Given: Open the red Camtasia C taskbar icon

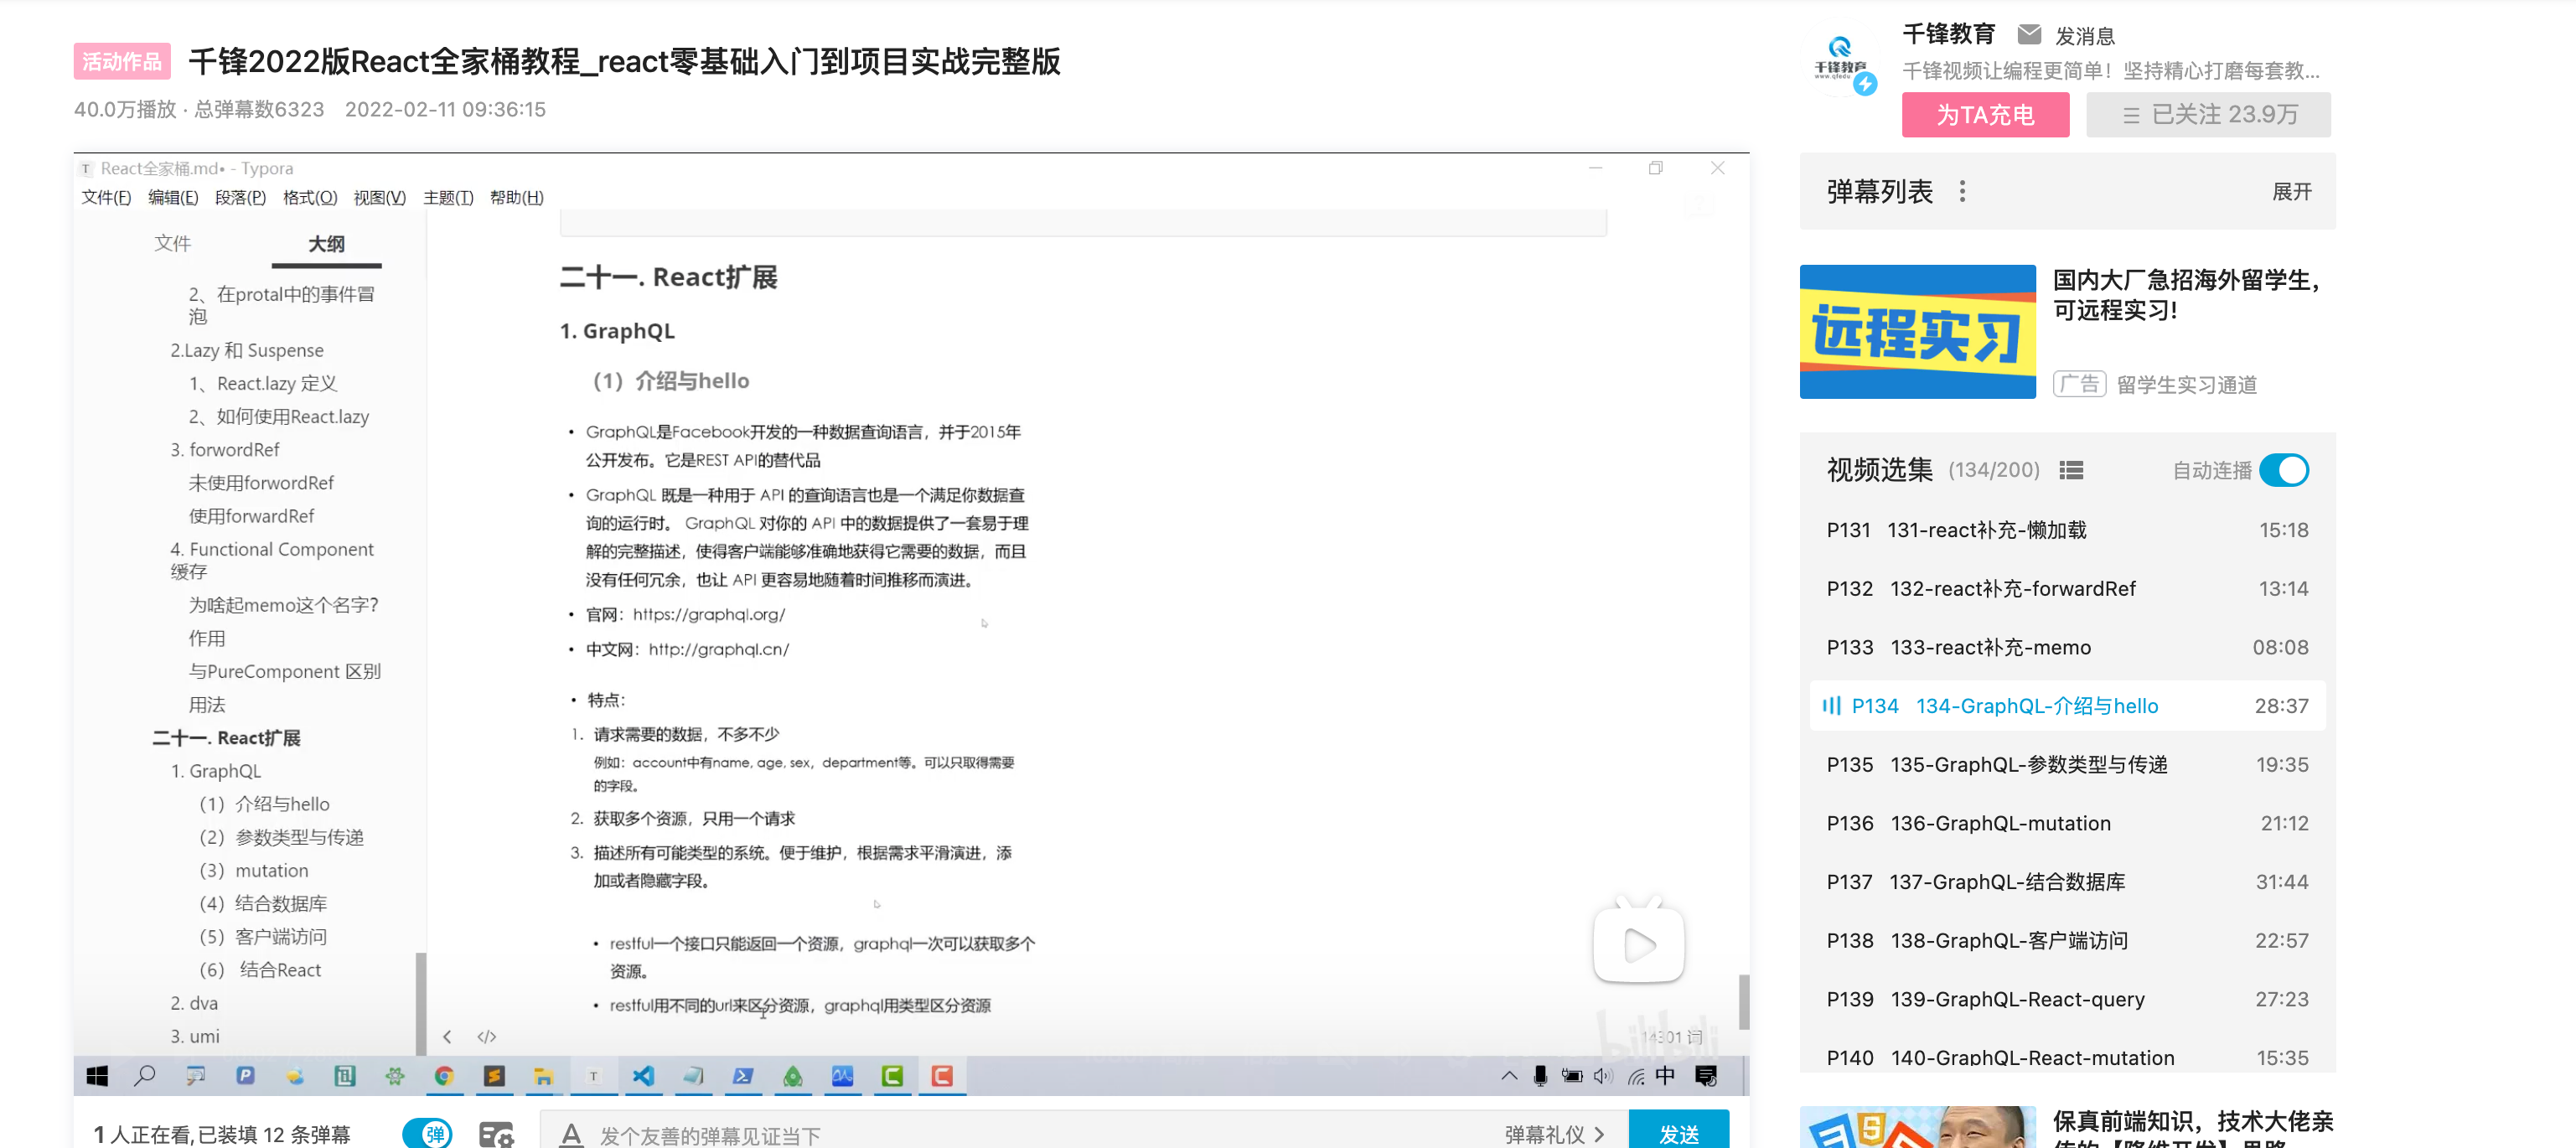Looking at the screenshot, I should 942,1076.
